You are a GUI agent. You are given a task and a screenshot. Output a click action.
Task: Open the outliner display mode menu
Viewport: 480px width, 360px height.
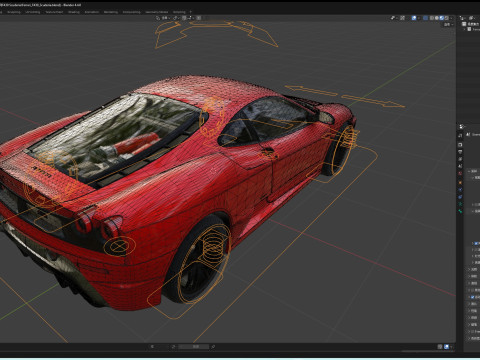[x=463, y=18]
